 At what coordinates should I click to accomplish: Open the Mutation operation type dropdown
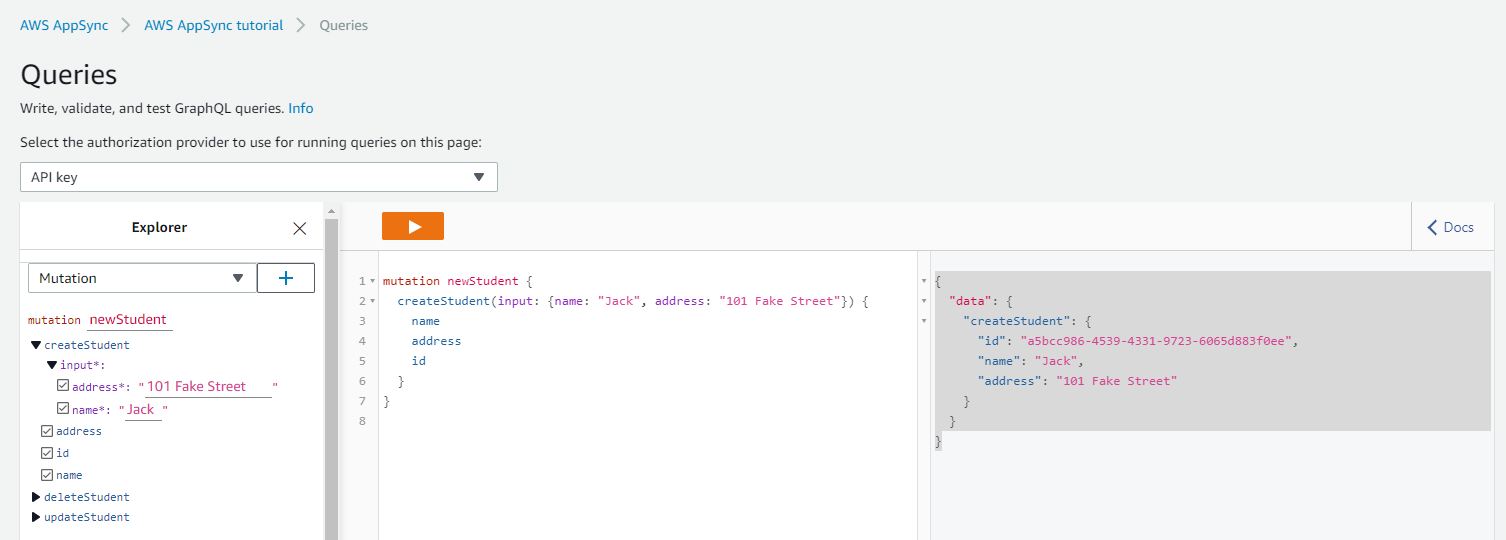(141, 278)
